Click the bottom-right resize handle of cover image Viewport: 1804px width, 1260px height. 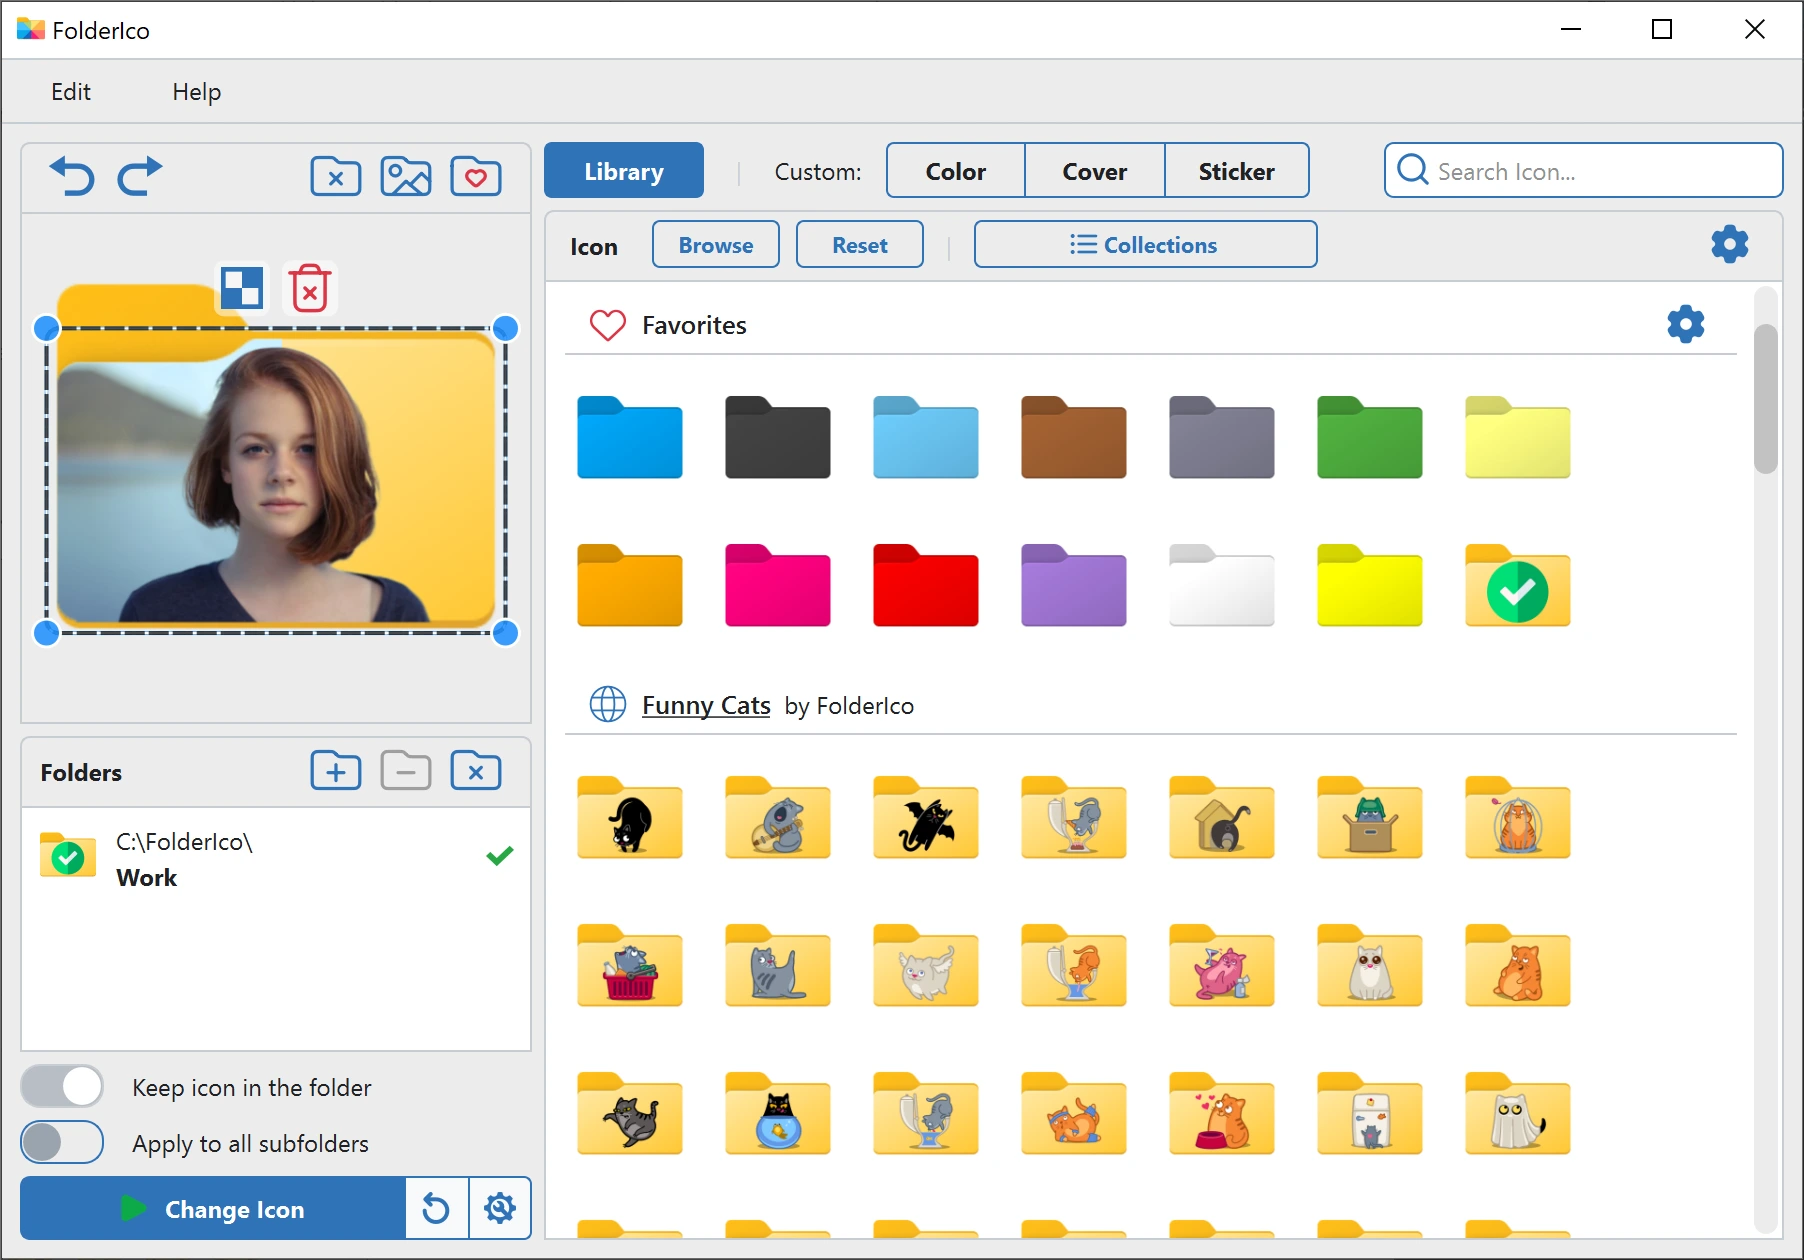(x=505, y=632)
